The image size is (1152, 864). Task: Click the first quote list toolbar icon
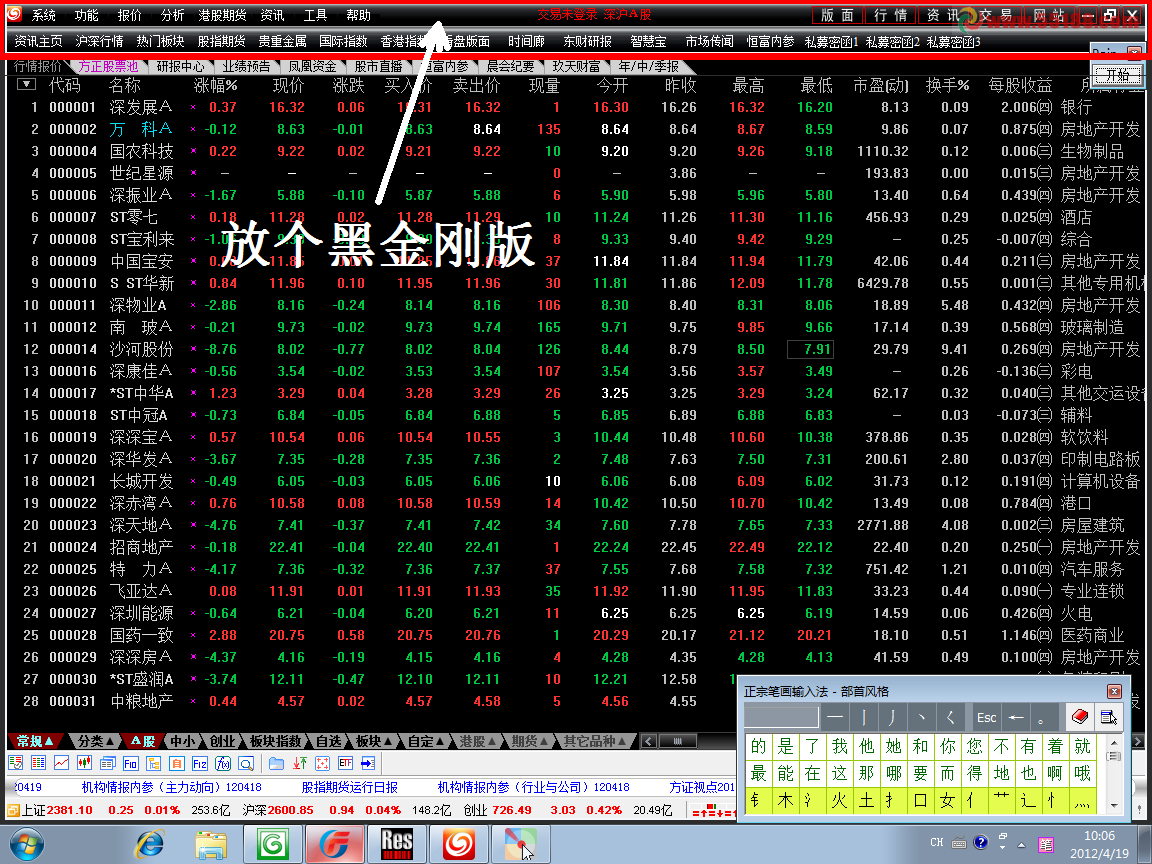click(x=15, y=763)
